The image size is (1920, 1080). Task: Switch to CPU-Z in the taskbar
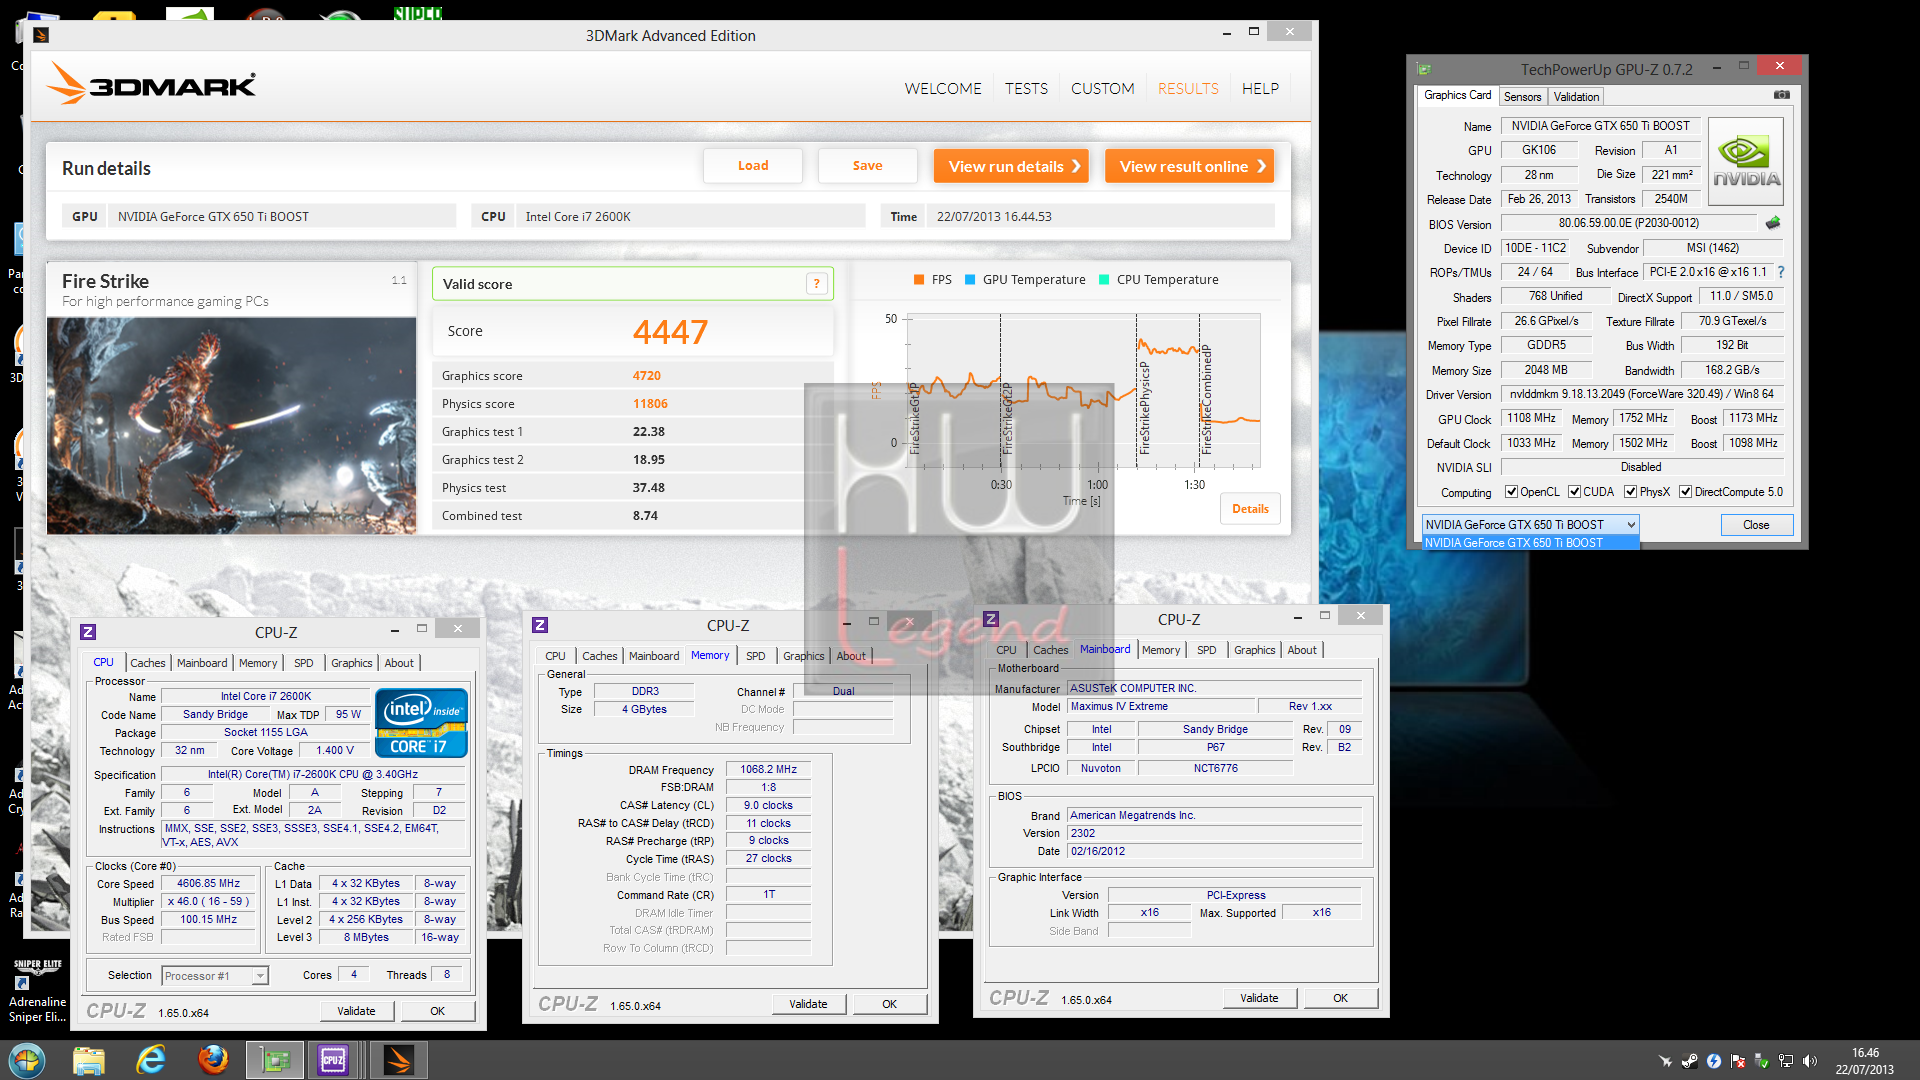[333, 1060]
